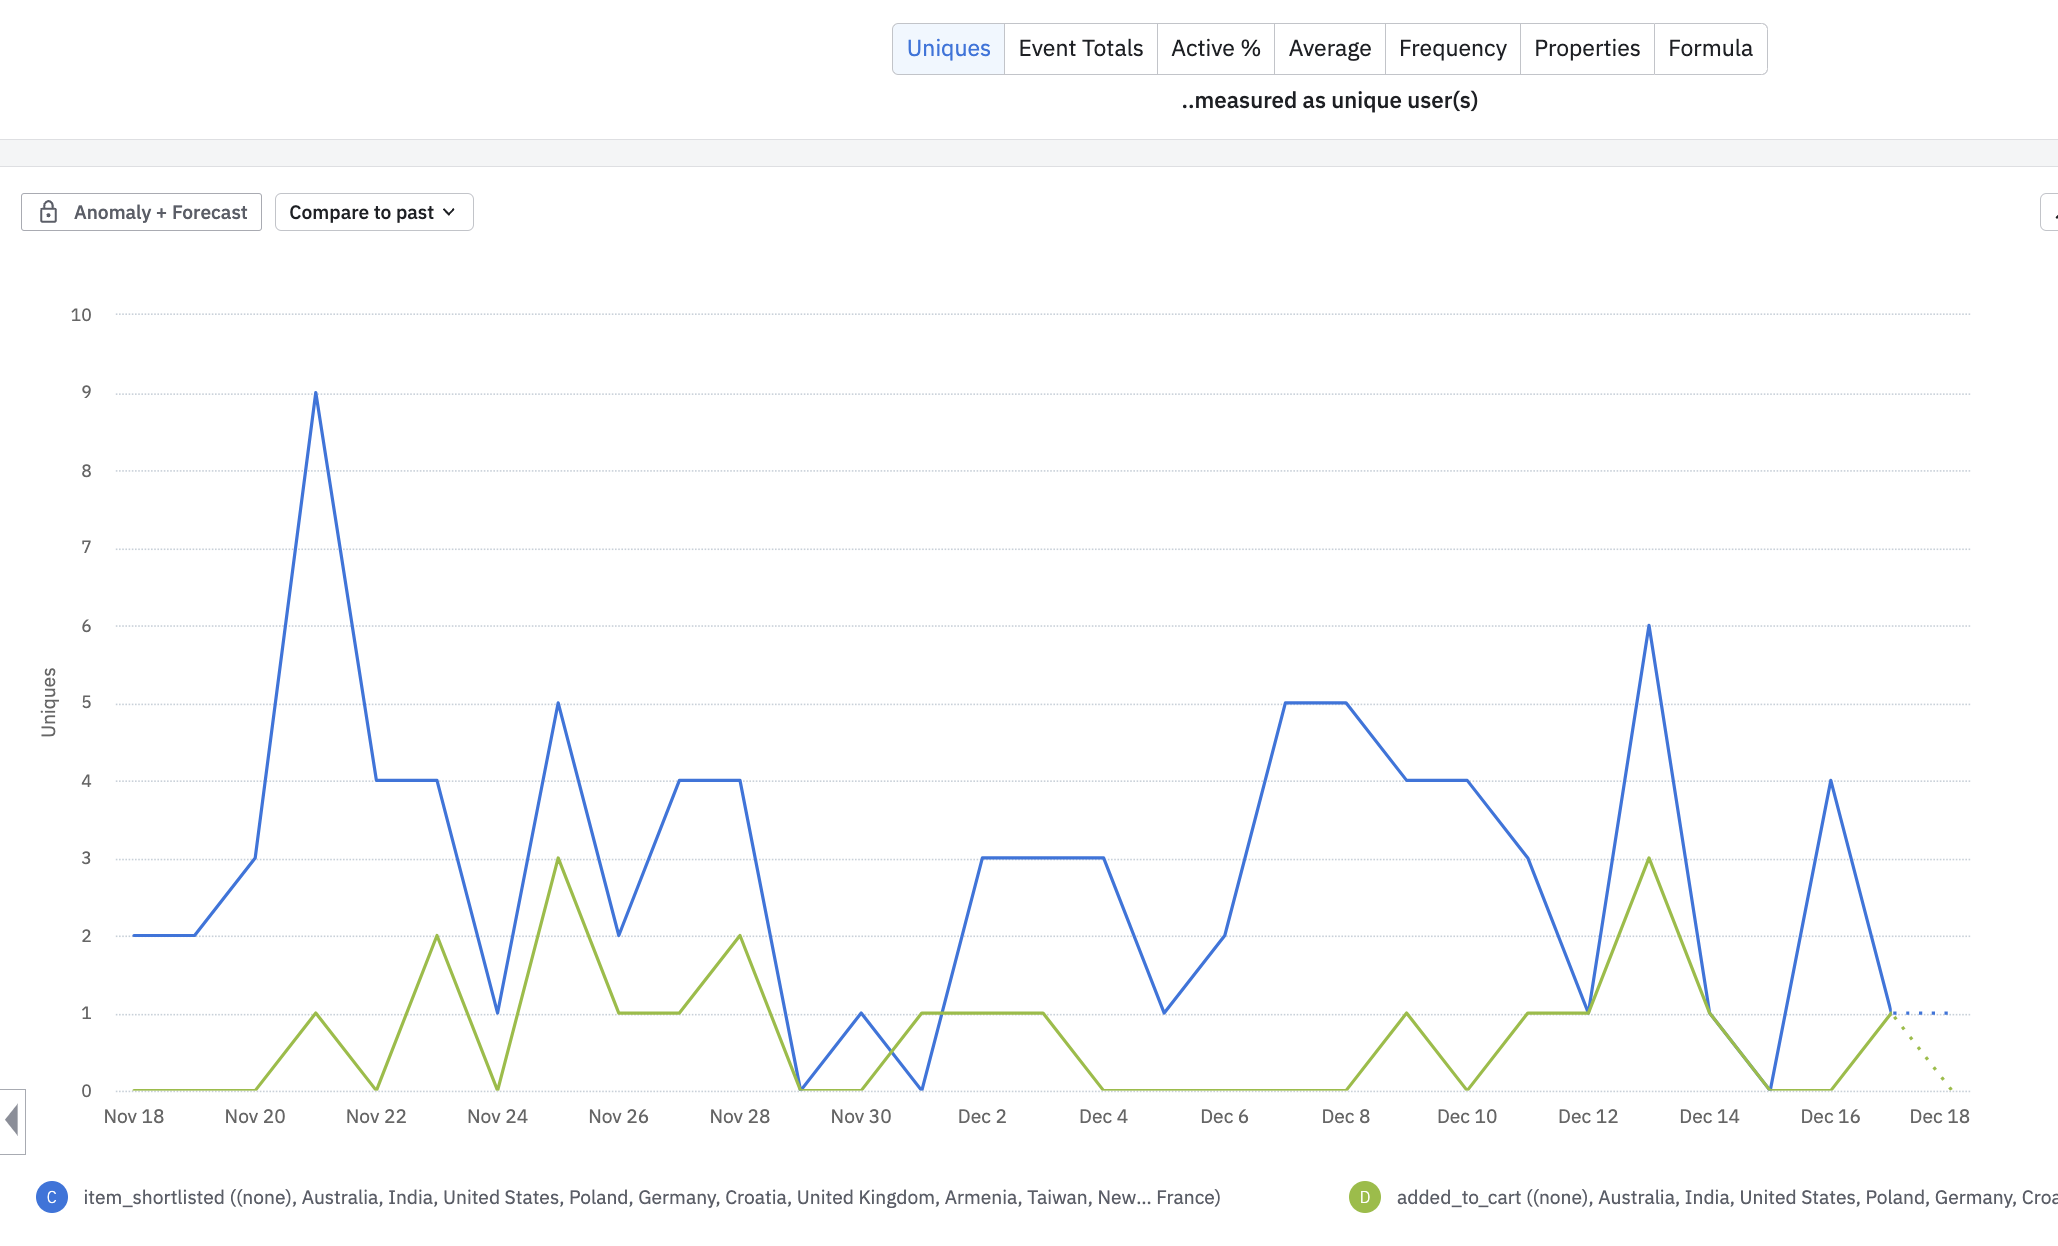This screenshot has width=2058, height=1246.
Task: Click the Anomaly + Forecast button
Action: 142,212
